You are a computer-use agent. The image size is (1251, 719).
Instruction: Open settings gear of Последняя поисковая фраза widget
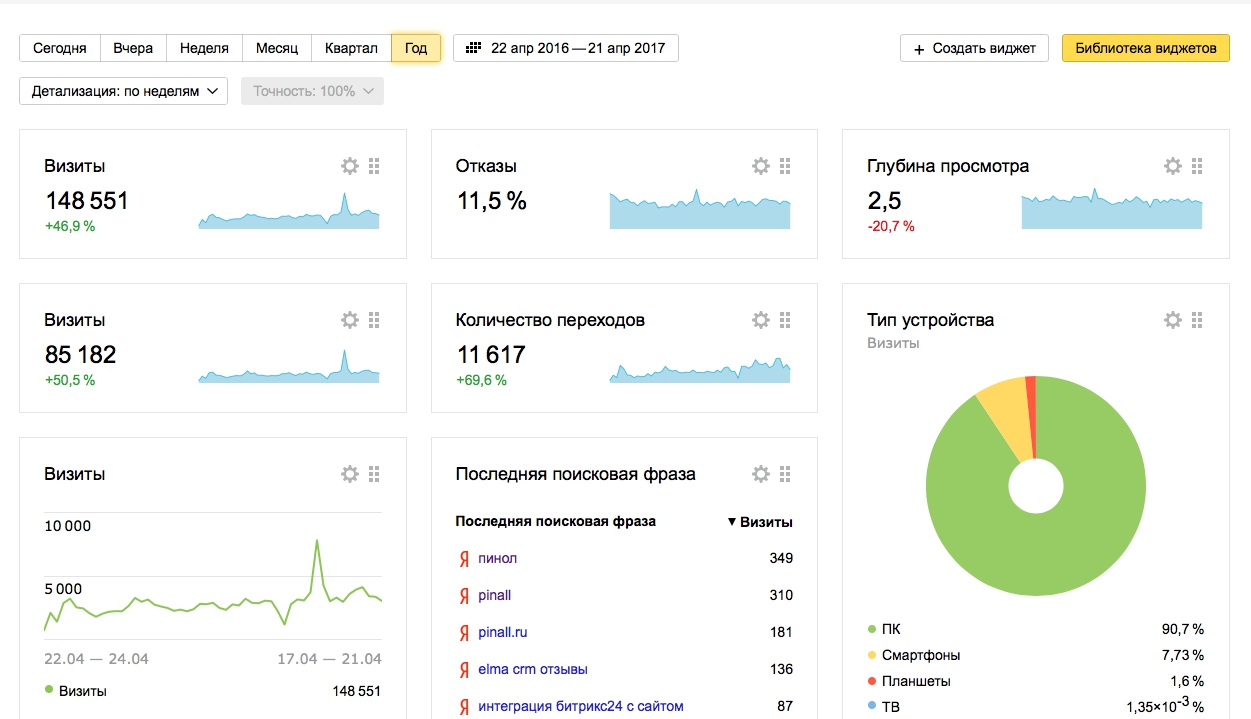(761, 474)
